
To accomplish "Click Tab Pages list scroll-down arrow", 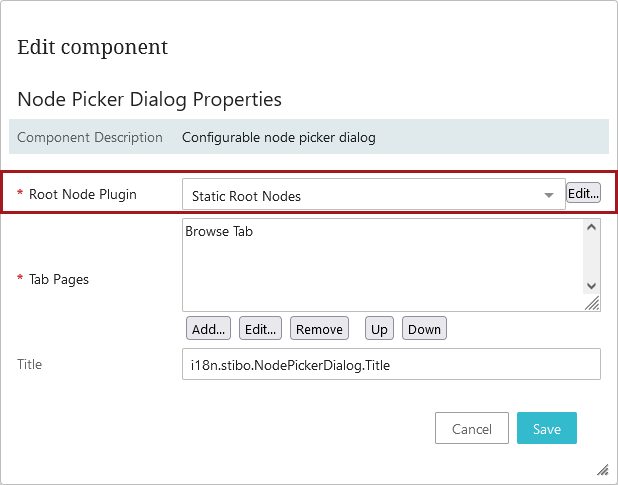I will (x=591, y=285).
